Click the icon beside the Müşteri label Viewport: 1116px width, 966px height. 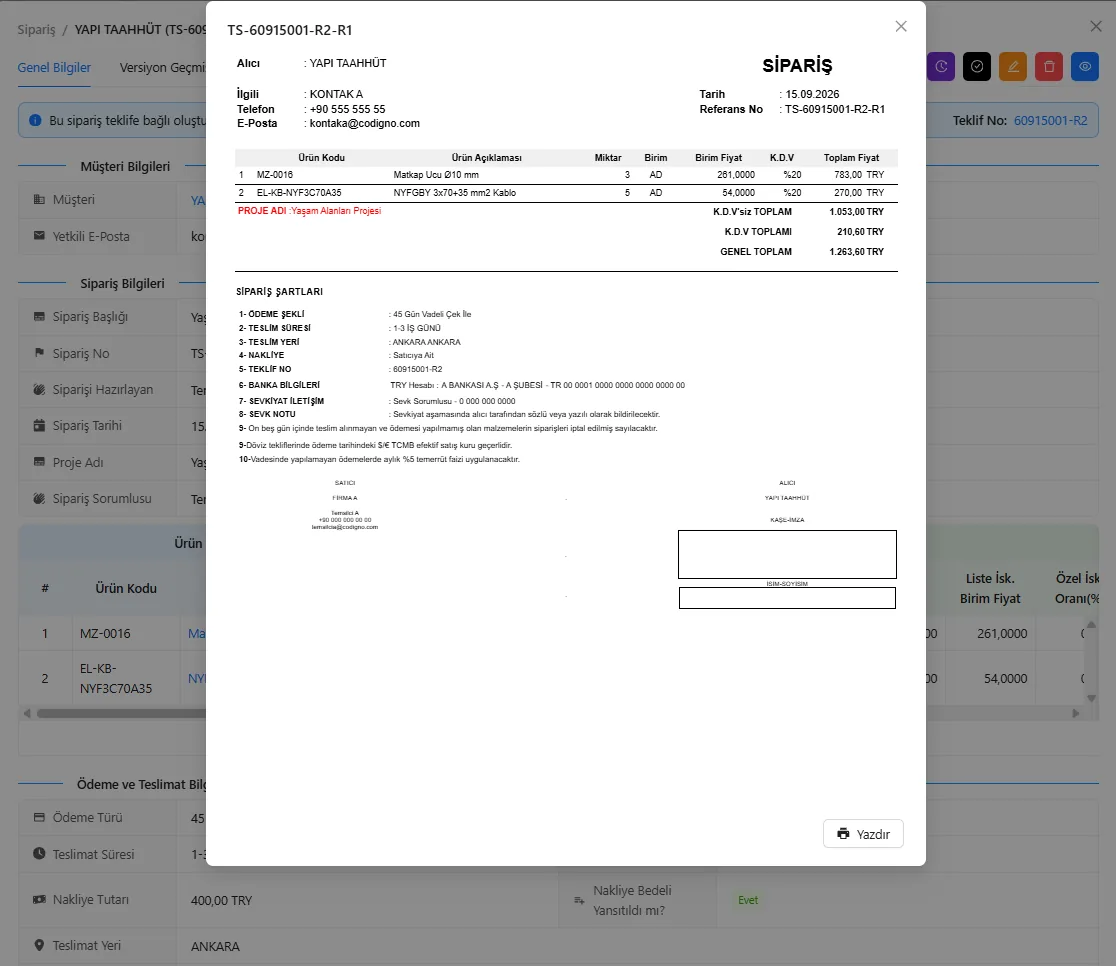pos(39,199)
